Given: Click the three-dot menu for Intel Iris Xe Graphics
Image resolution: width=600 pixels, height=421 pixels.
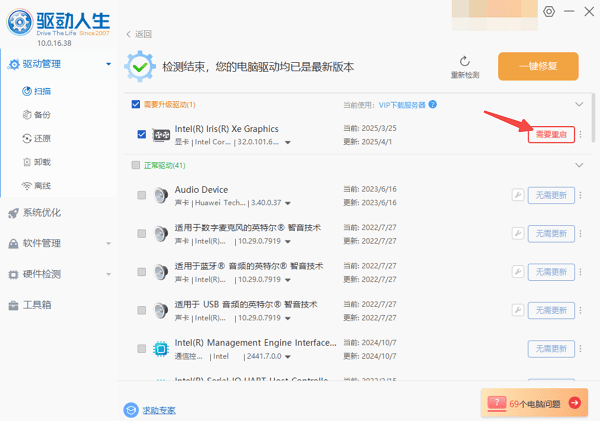Looking at the screenshot, I should click(x=581, y=135).
